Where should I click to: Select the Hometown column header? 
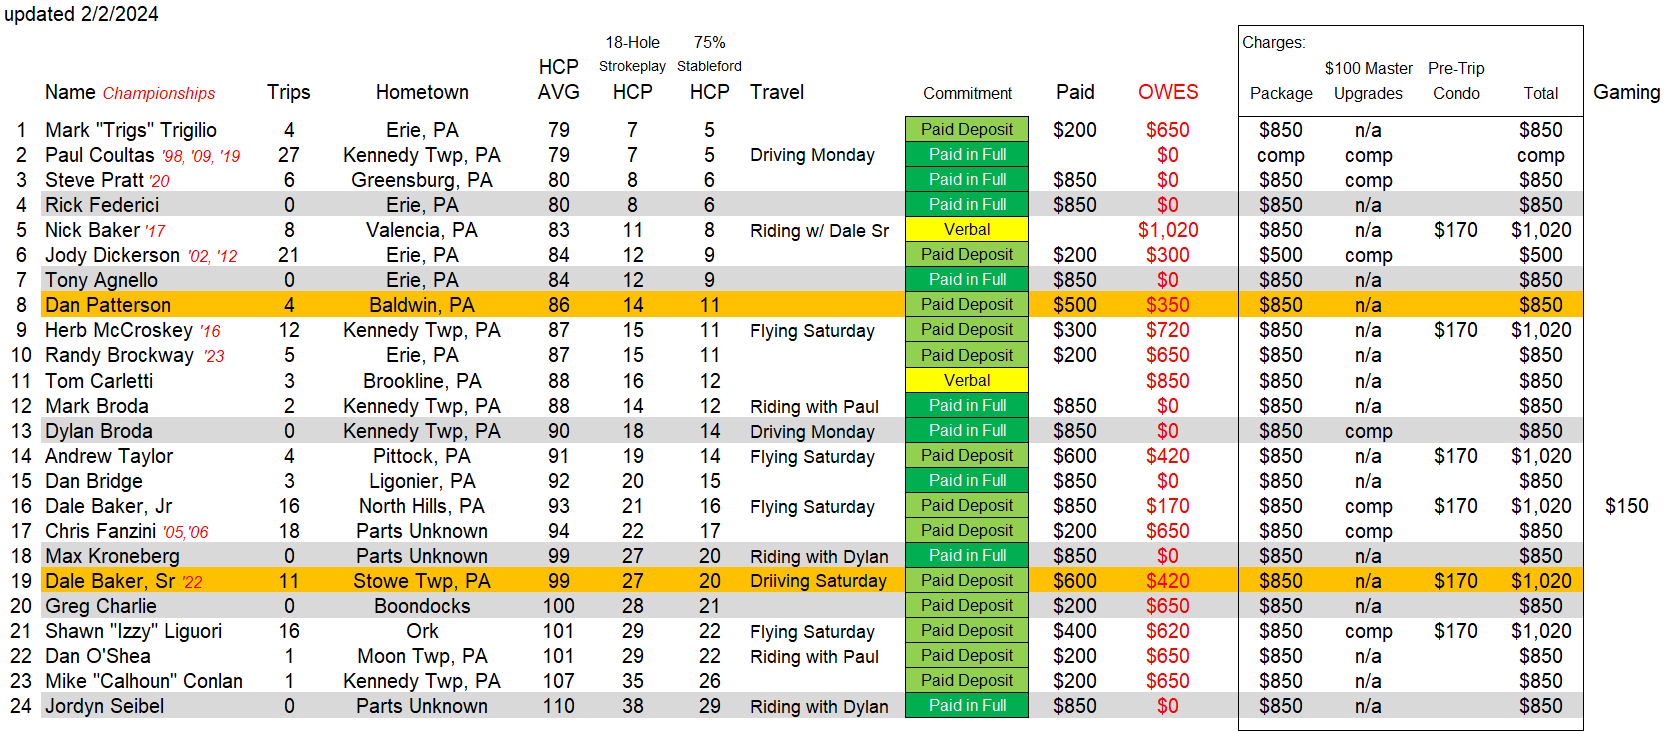tap(422, 92)
